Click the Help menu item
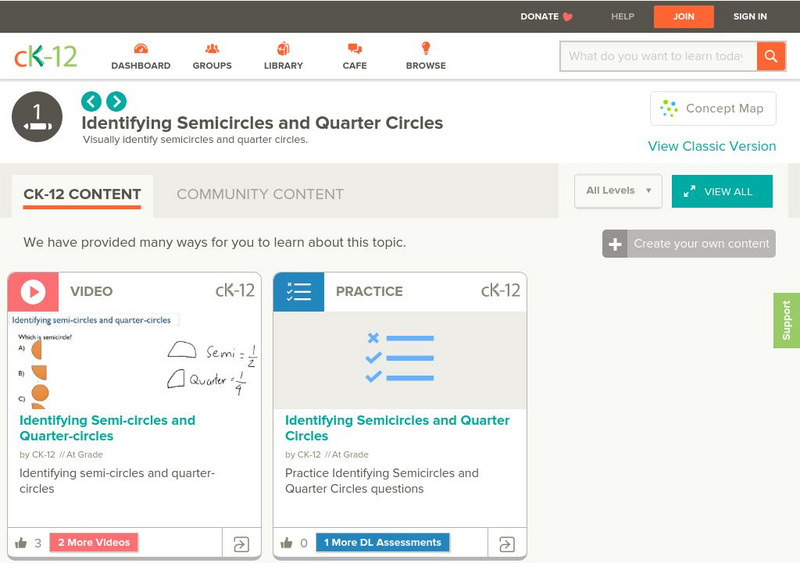Viewport: 800px width, 563px height. 622,17
